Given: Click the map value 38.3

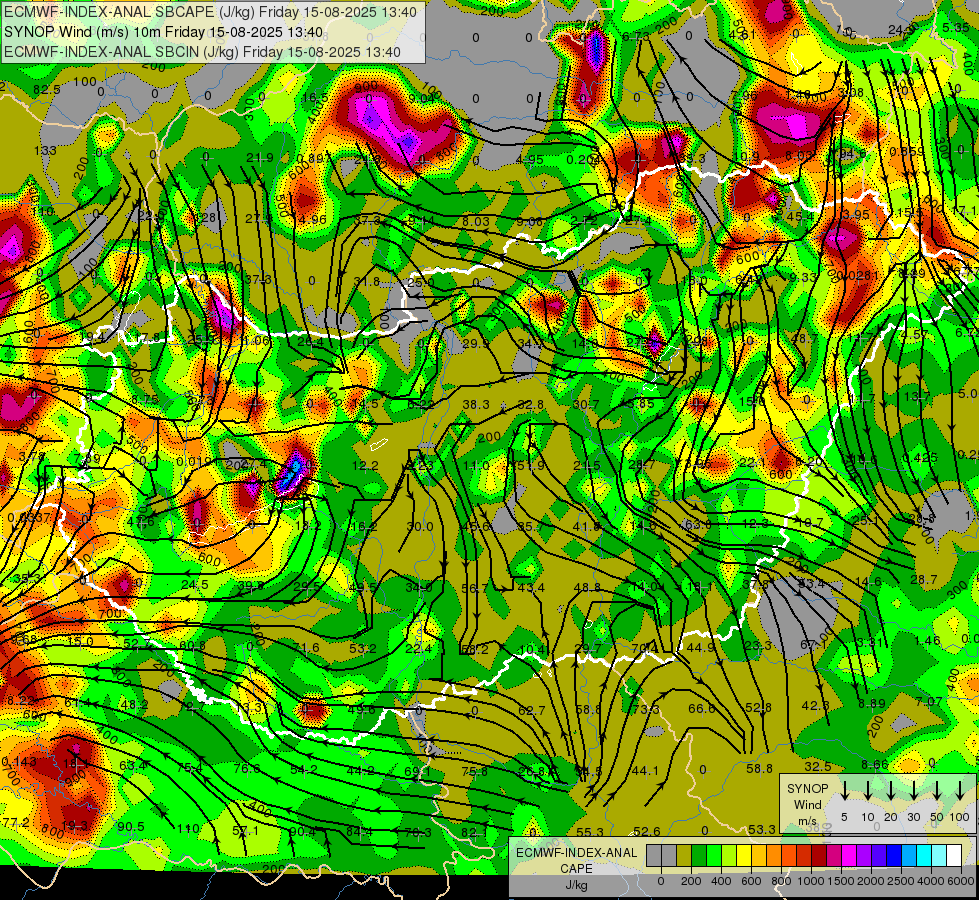Looking at the screenshot, I should (476, 405).
